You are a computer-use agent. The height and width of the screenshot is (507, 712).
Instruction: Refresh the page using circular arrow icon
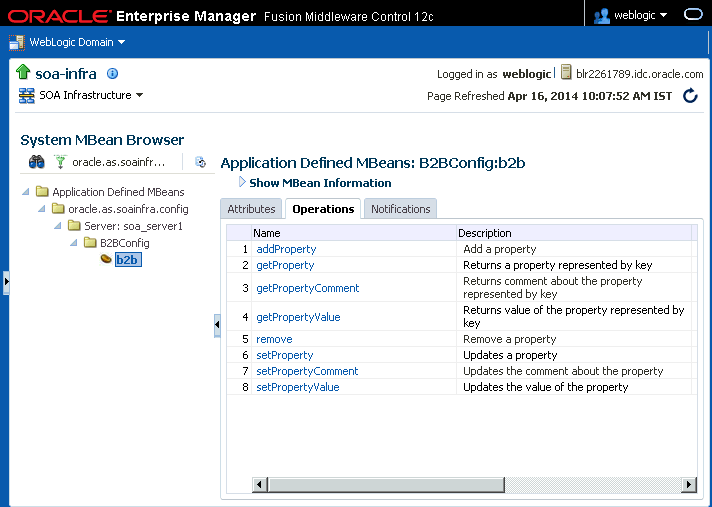(x=690, y=96)
